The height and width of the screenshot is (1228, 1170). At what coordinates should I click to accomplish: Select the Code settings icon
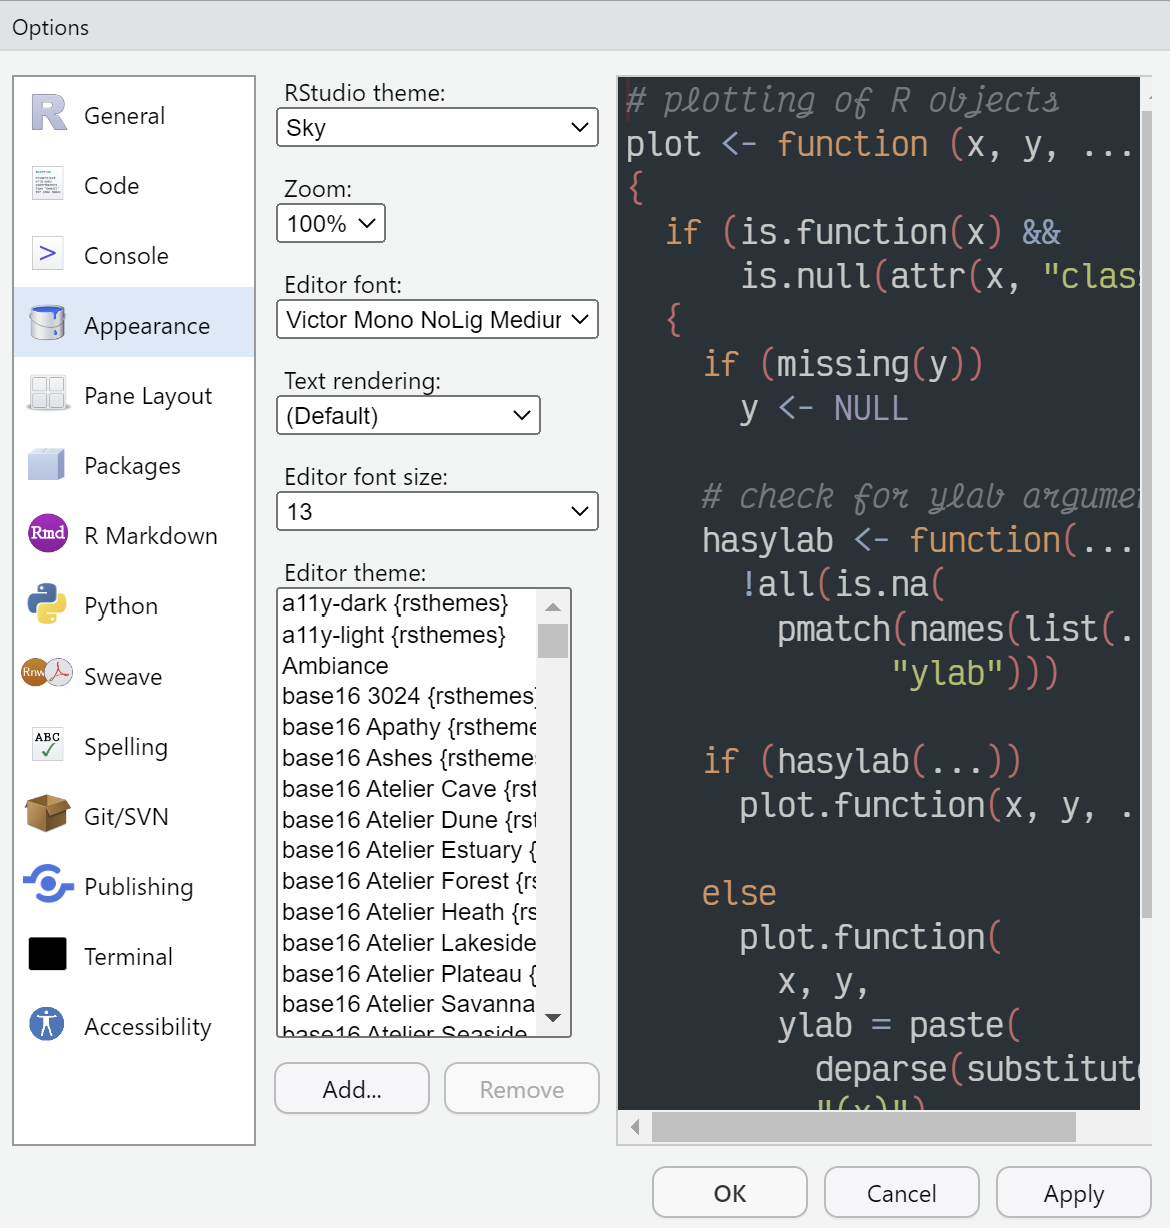click(46, 184)
